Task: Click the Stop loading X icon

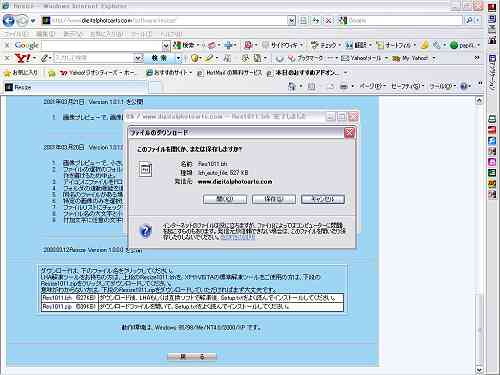Action: 328,21
